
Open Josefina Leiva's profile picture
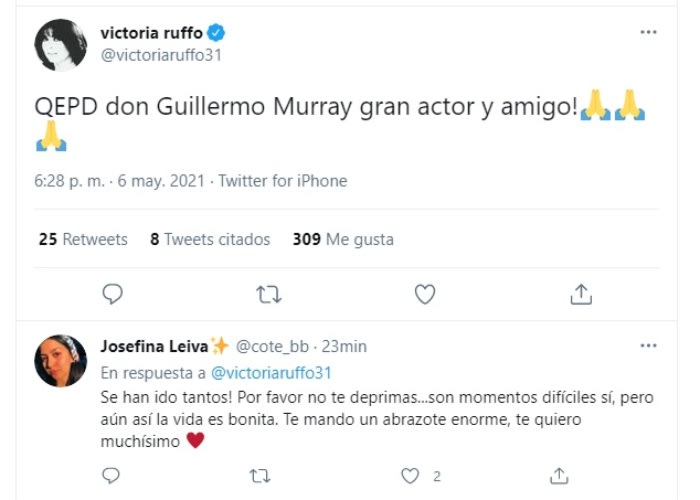click(x=61, y=360)
